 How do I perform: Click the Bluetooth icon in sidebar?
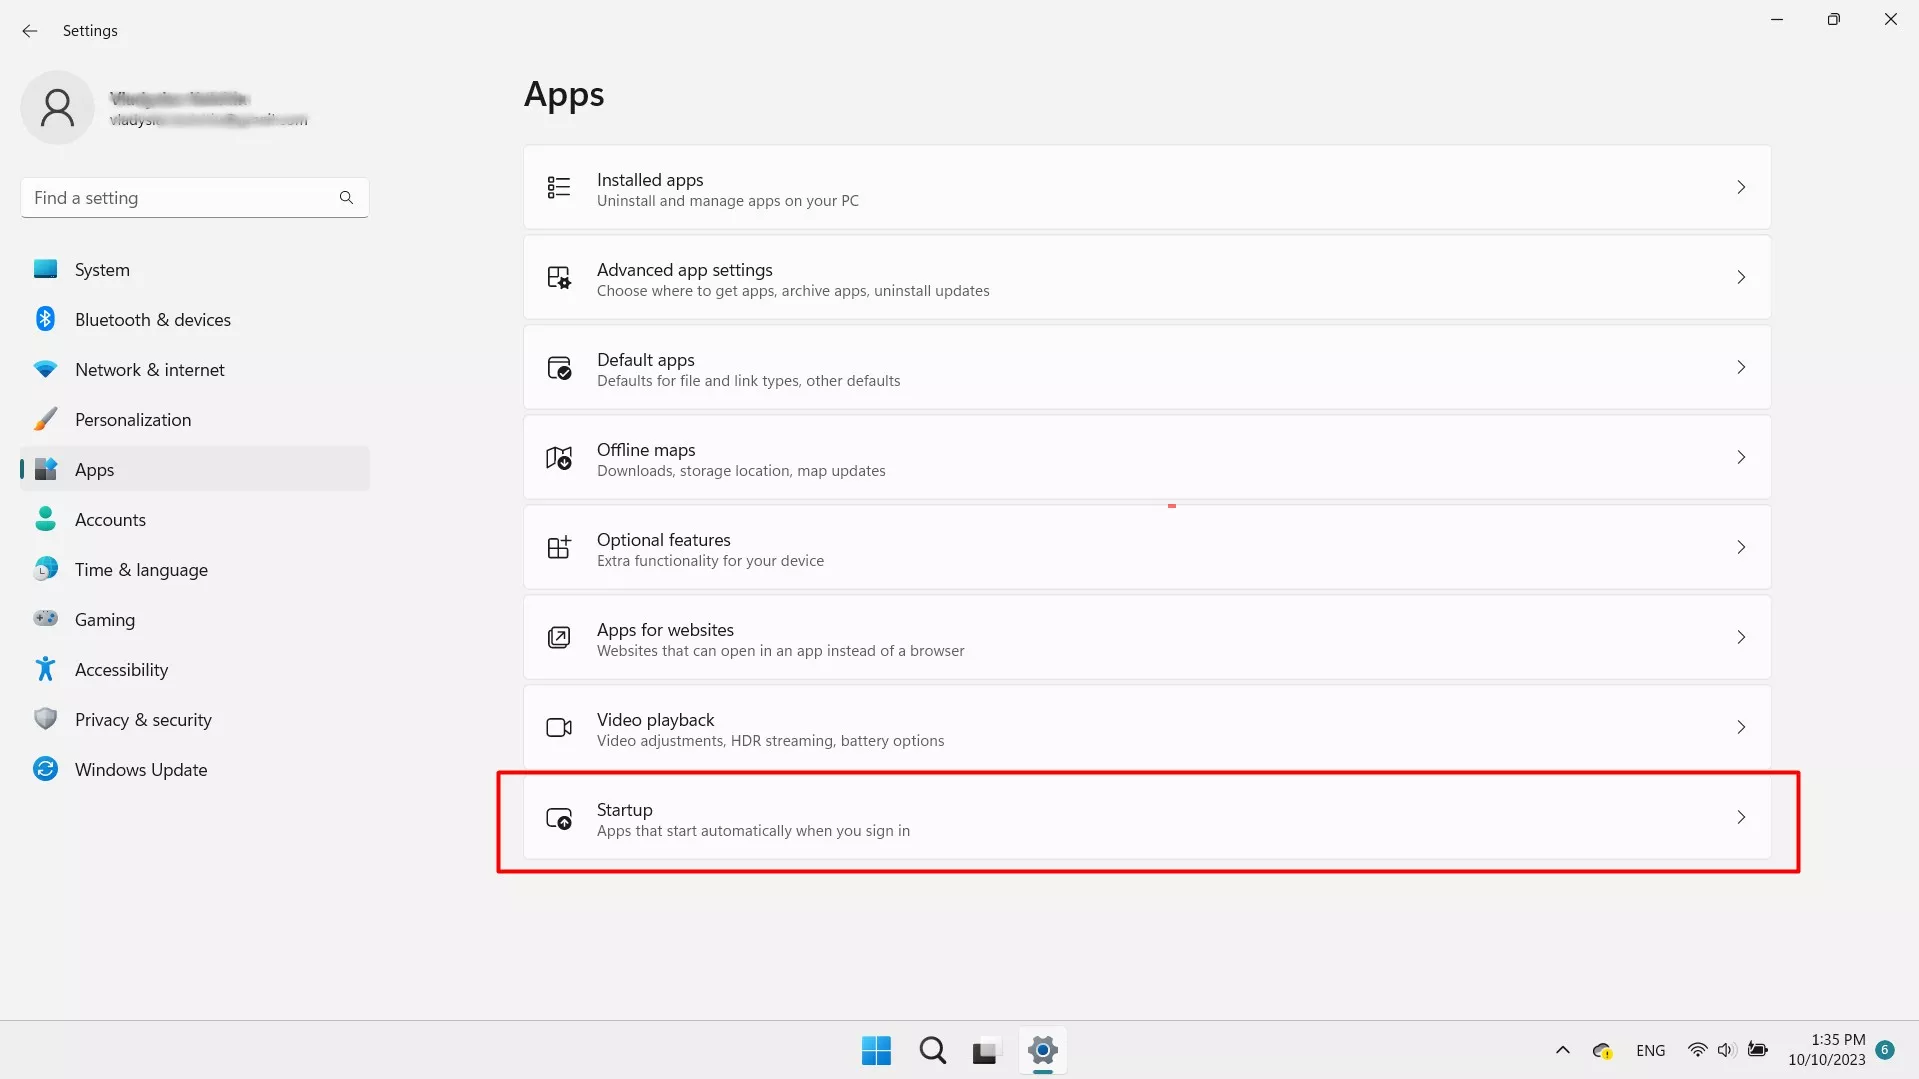pyautogui.click(x=45, y=319)
